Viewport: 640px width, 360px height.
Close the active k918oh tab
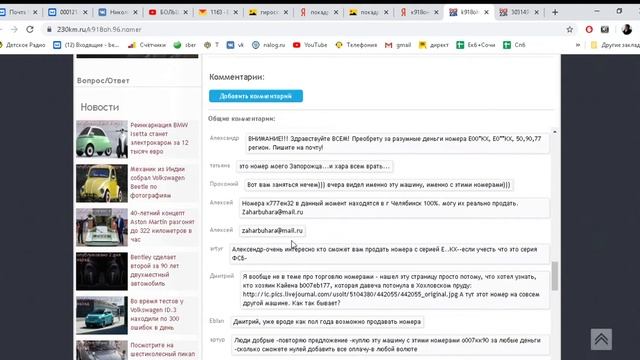486,12
